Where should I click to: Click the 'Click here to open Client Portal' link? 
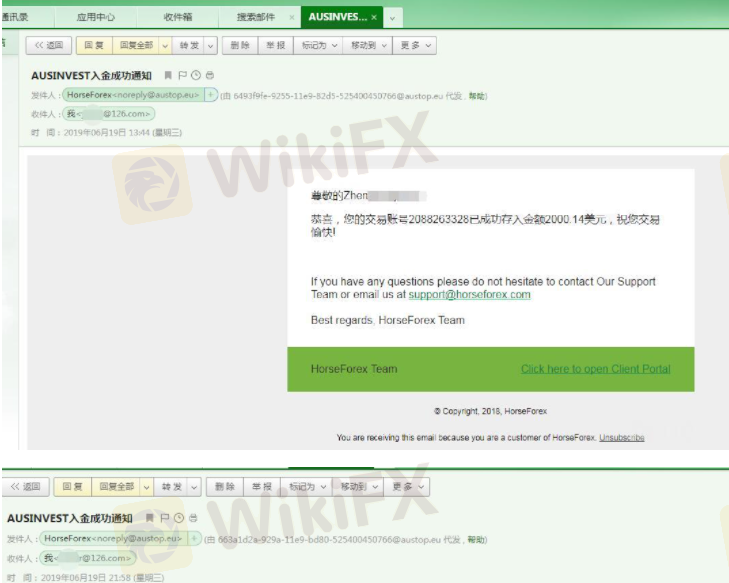point(595,369)
